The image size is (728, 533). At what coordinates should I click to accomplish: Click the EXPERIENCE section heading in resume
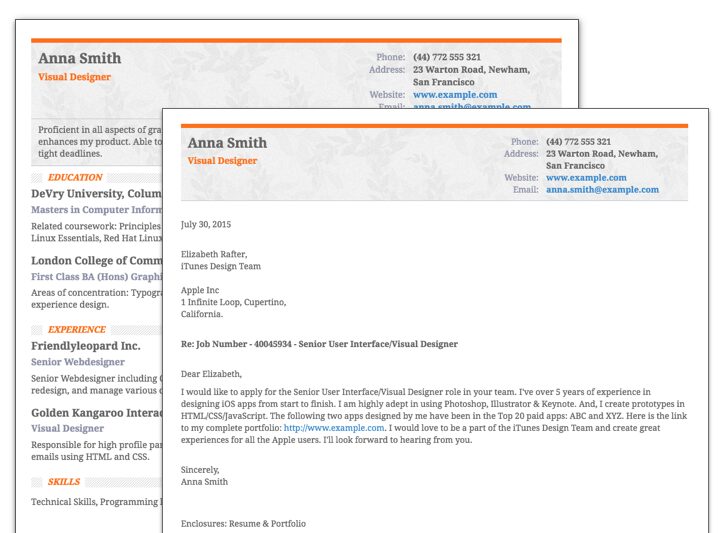77,330
